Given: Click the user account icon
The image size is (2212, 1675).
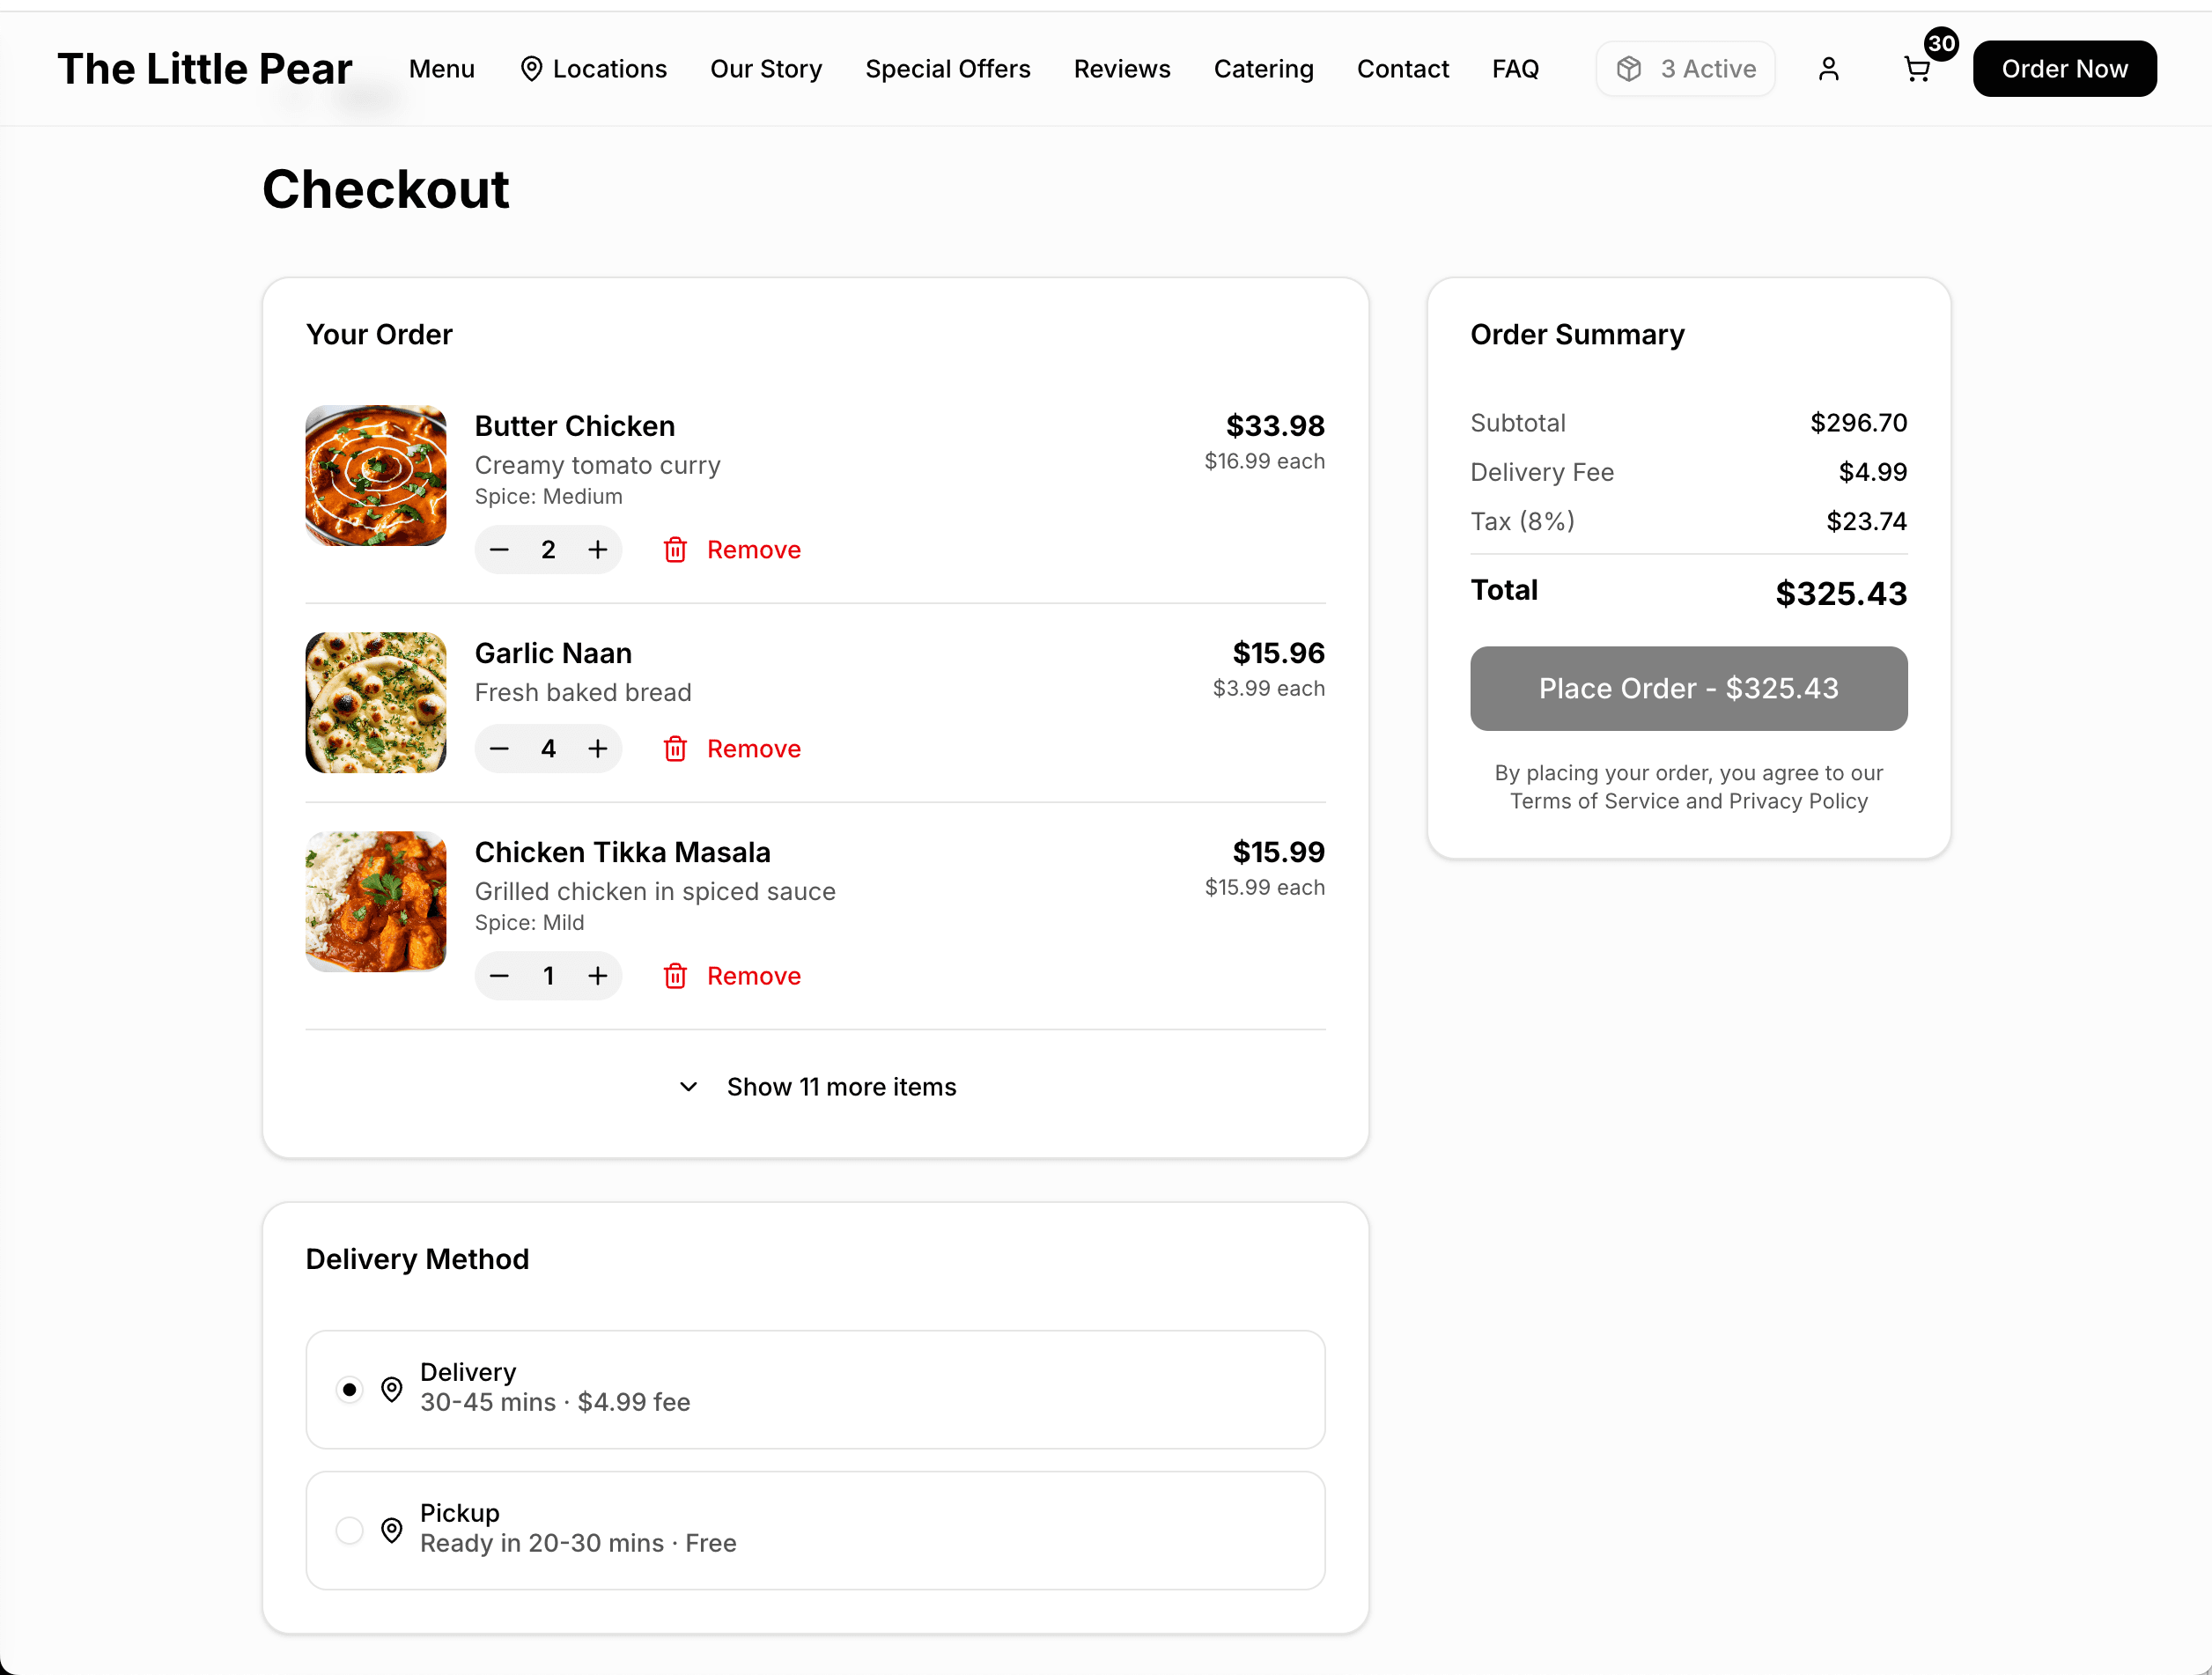Looking at the screenshot, I should click(x=1829, y=68).
